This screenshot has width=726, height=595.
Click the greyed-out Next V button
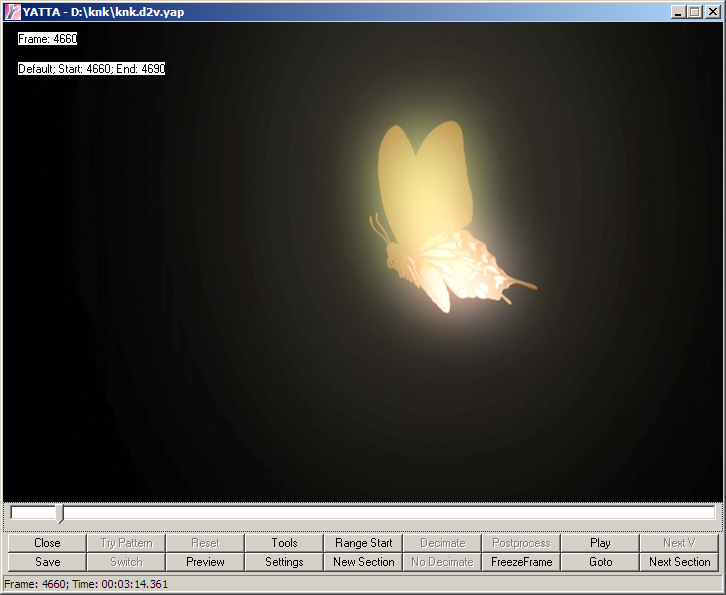pyautogui.click(x=679, y=543)
